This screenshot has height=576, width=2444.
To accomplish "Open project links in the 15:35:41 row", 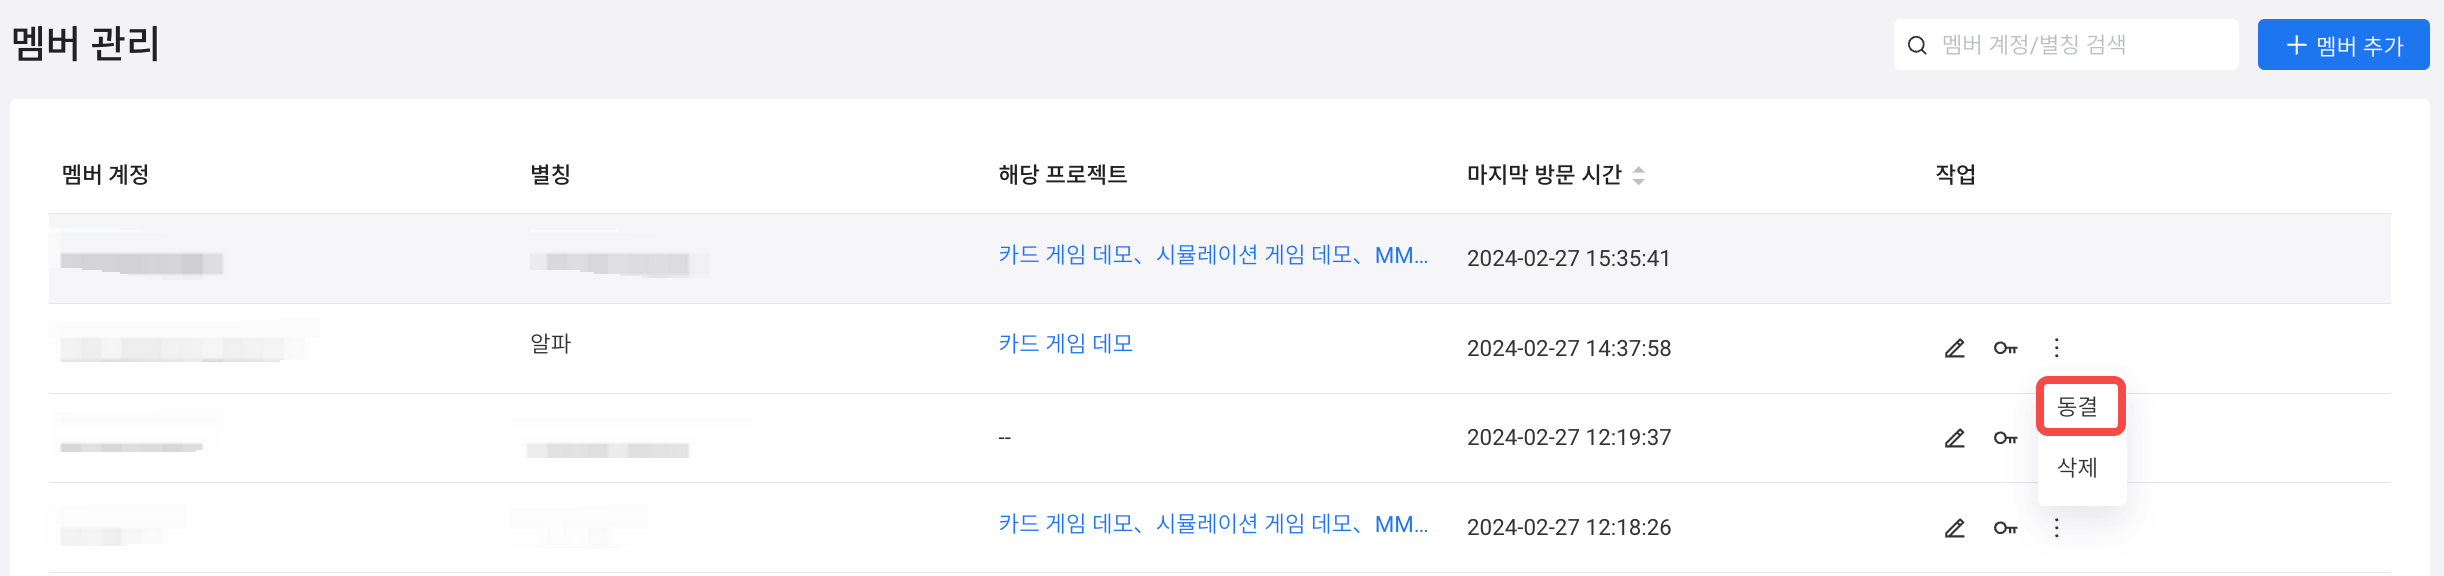I will coord(1213,255).
